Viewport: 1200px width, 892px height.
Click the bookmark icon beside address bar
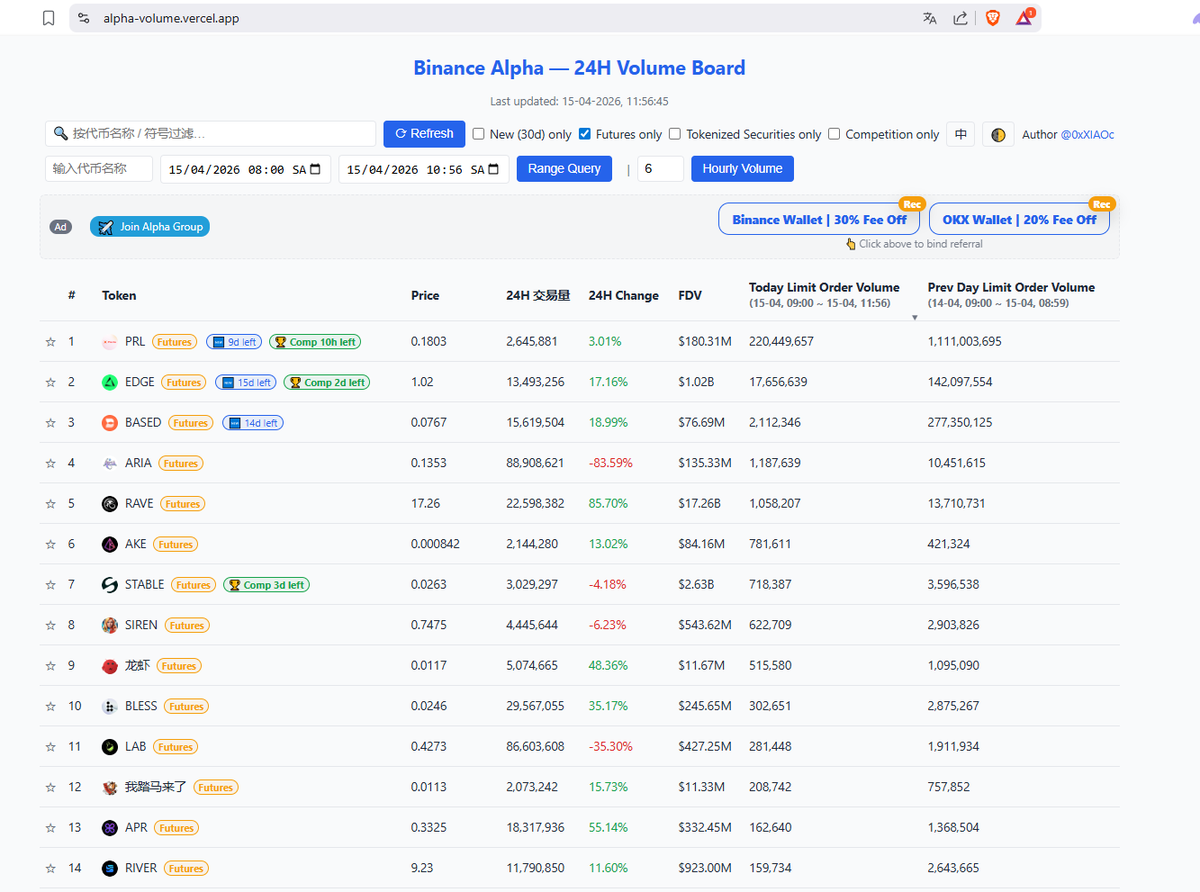[x=48, y=18]
